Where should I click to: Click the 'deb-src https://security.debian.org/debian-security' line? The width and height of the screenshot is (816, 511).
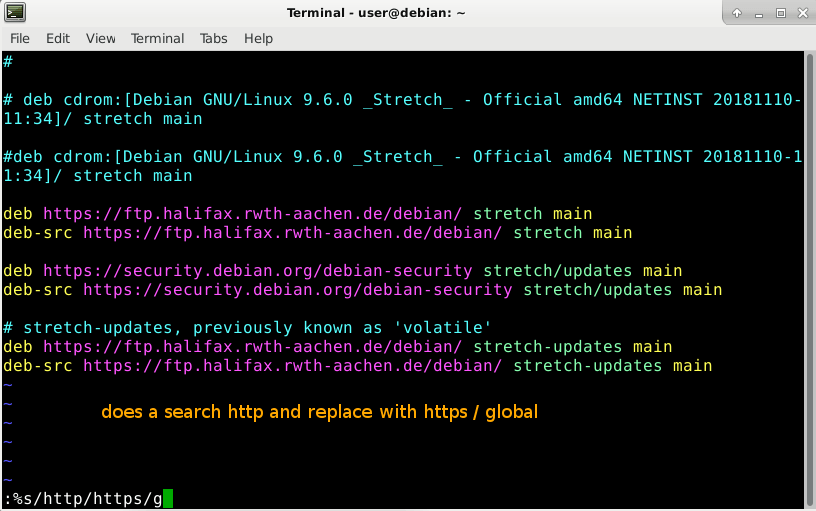(x=363, y=290)
